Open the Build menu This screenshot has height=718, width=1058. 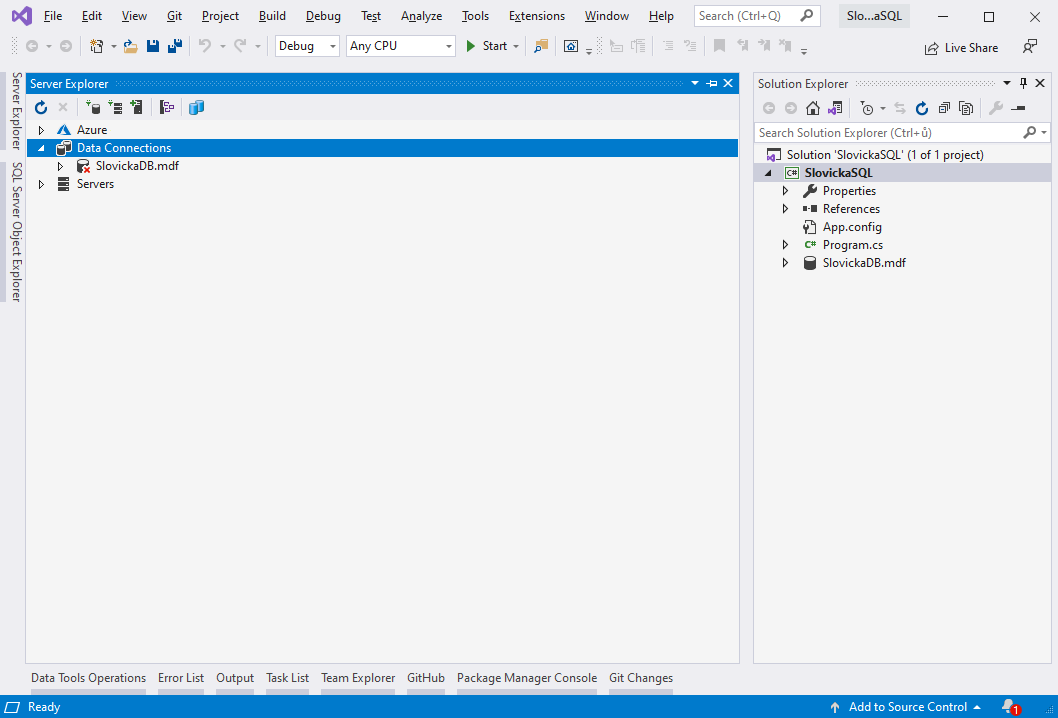[272, 16]
